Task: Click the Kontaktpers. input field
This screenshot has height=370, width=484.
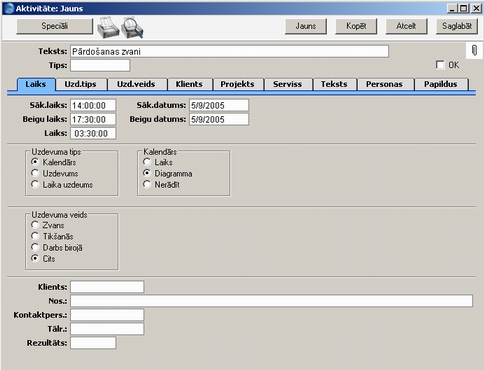Action: coord(107,315)
